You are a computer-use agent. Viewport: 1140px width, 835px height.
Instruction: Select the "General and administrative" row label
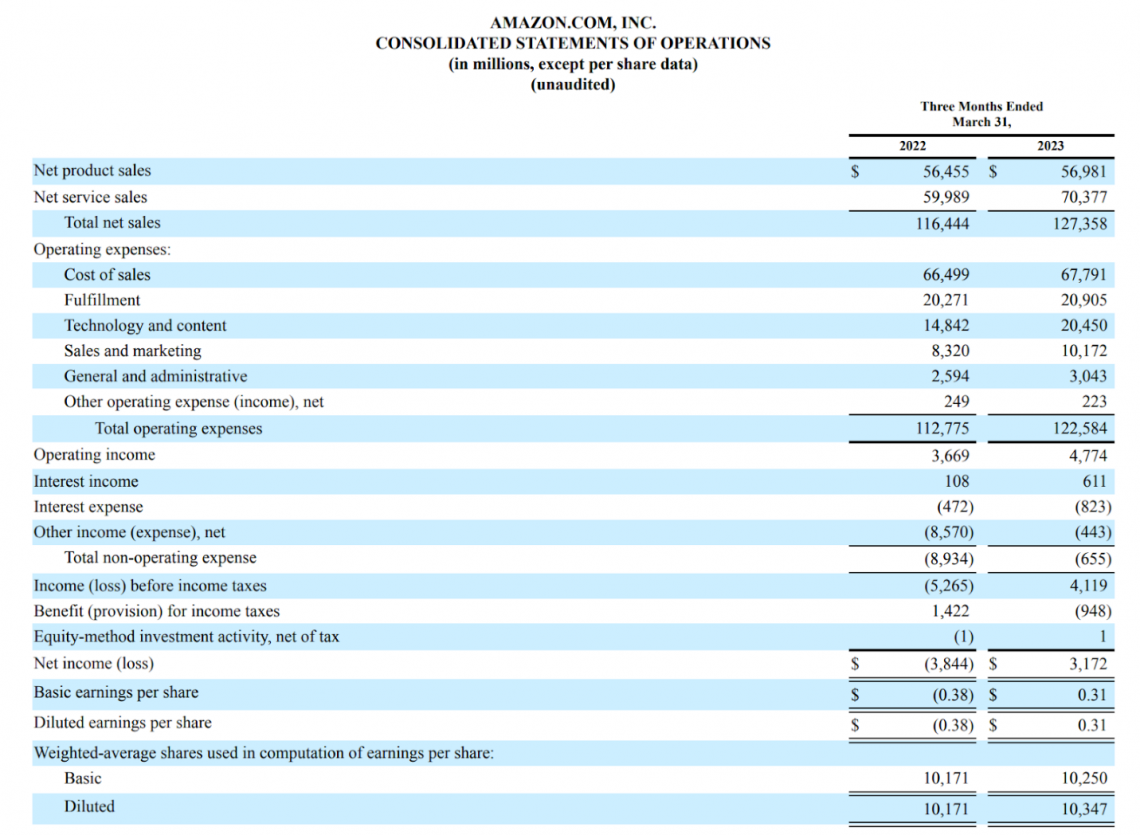[x=156, y=377]
